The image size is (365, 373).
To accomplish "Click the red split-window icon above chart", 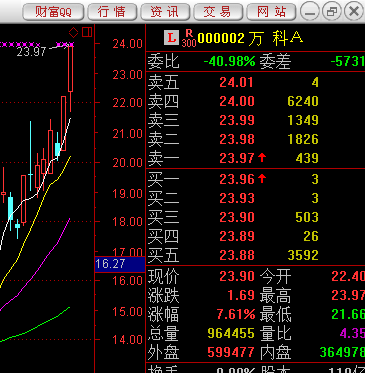I will tap(87, 32).
